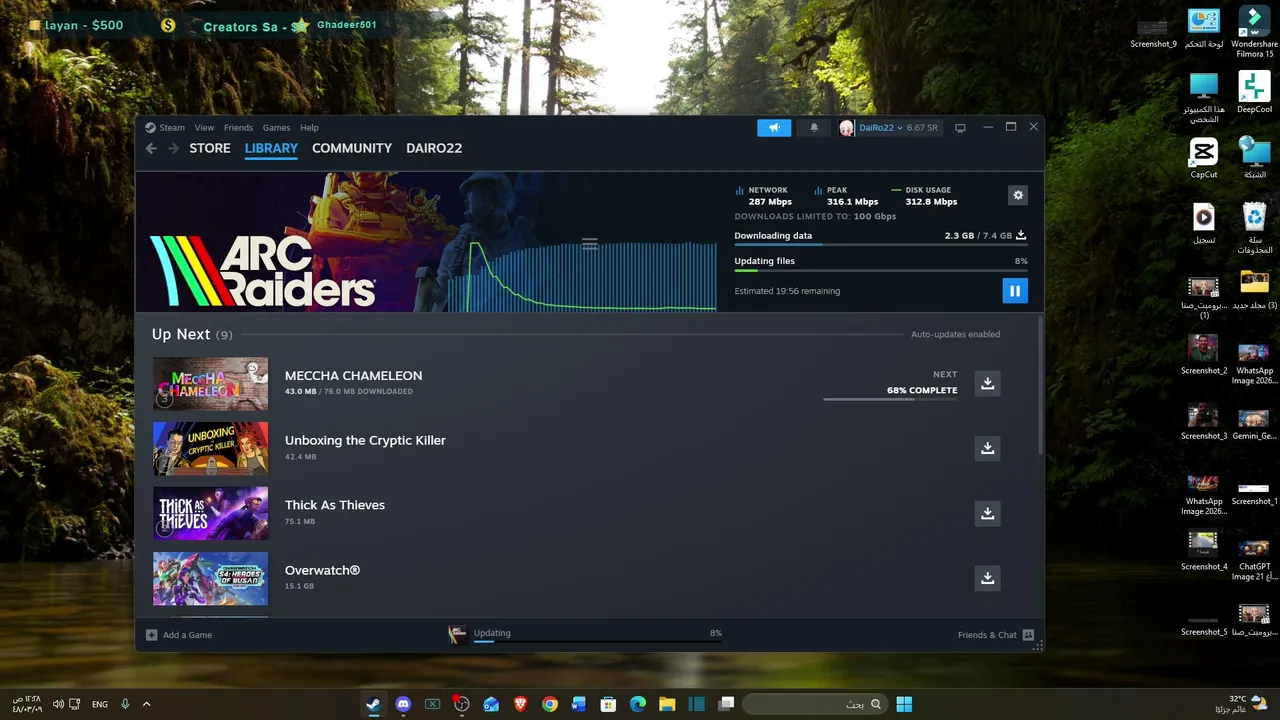
Task: Open the Friends & Chat grid icon
Action: [1028, 635]
